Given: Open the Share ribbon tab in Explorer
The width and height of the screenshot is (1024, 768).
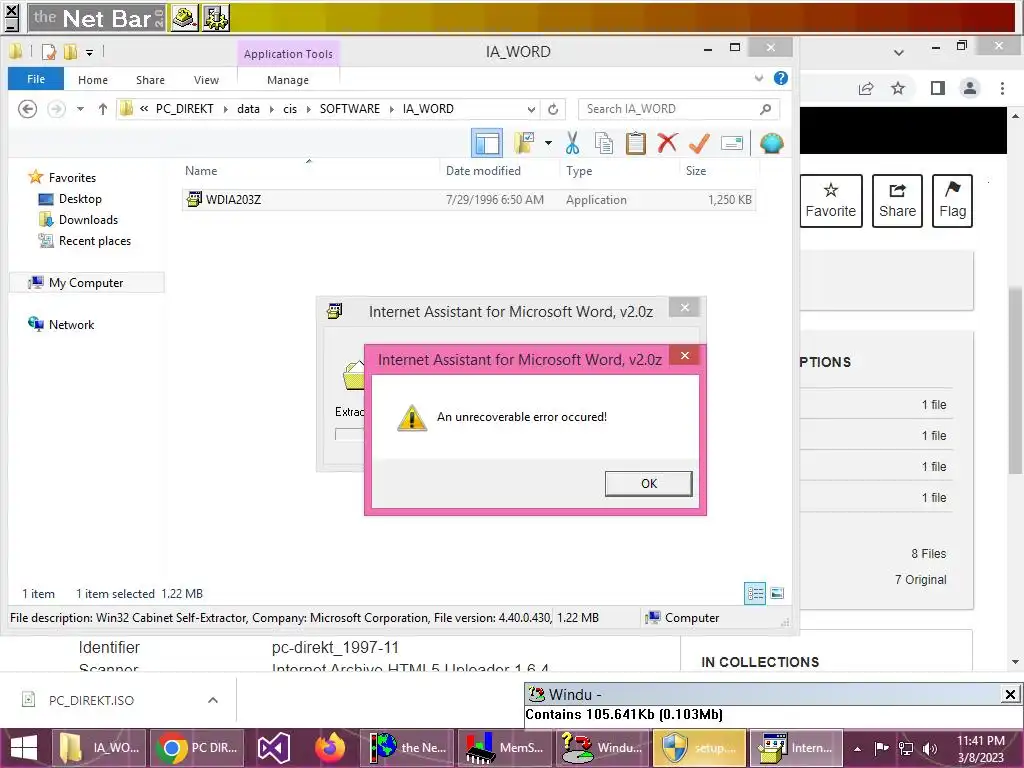Looking at the screenshot, I should [150, 80].
